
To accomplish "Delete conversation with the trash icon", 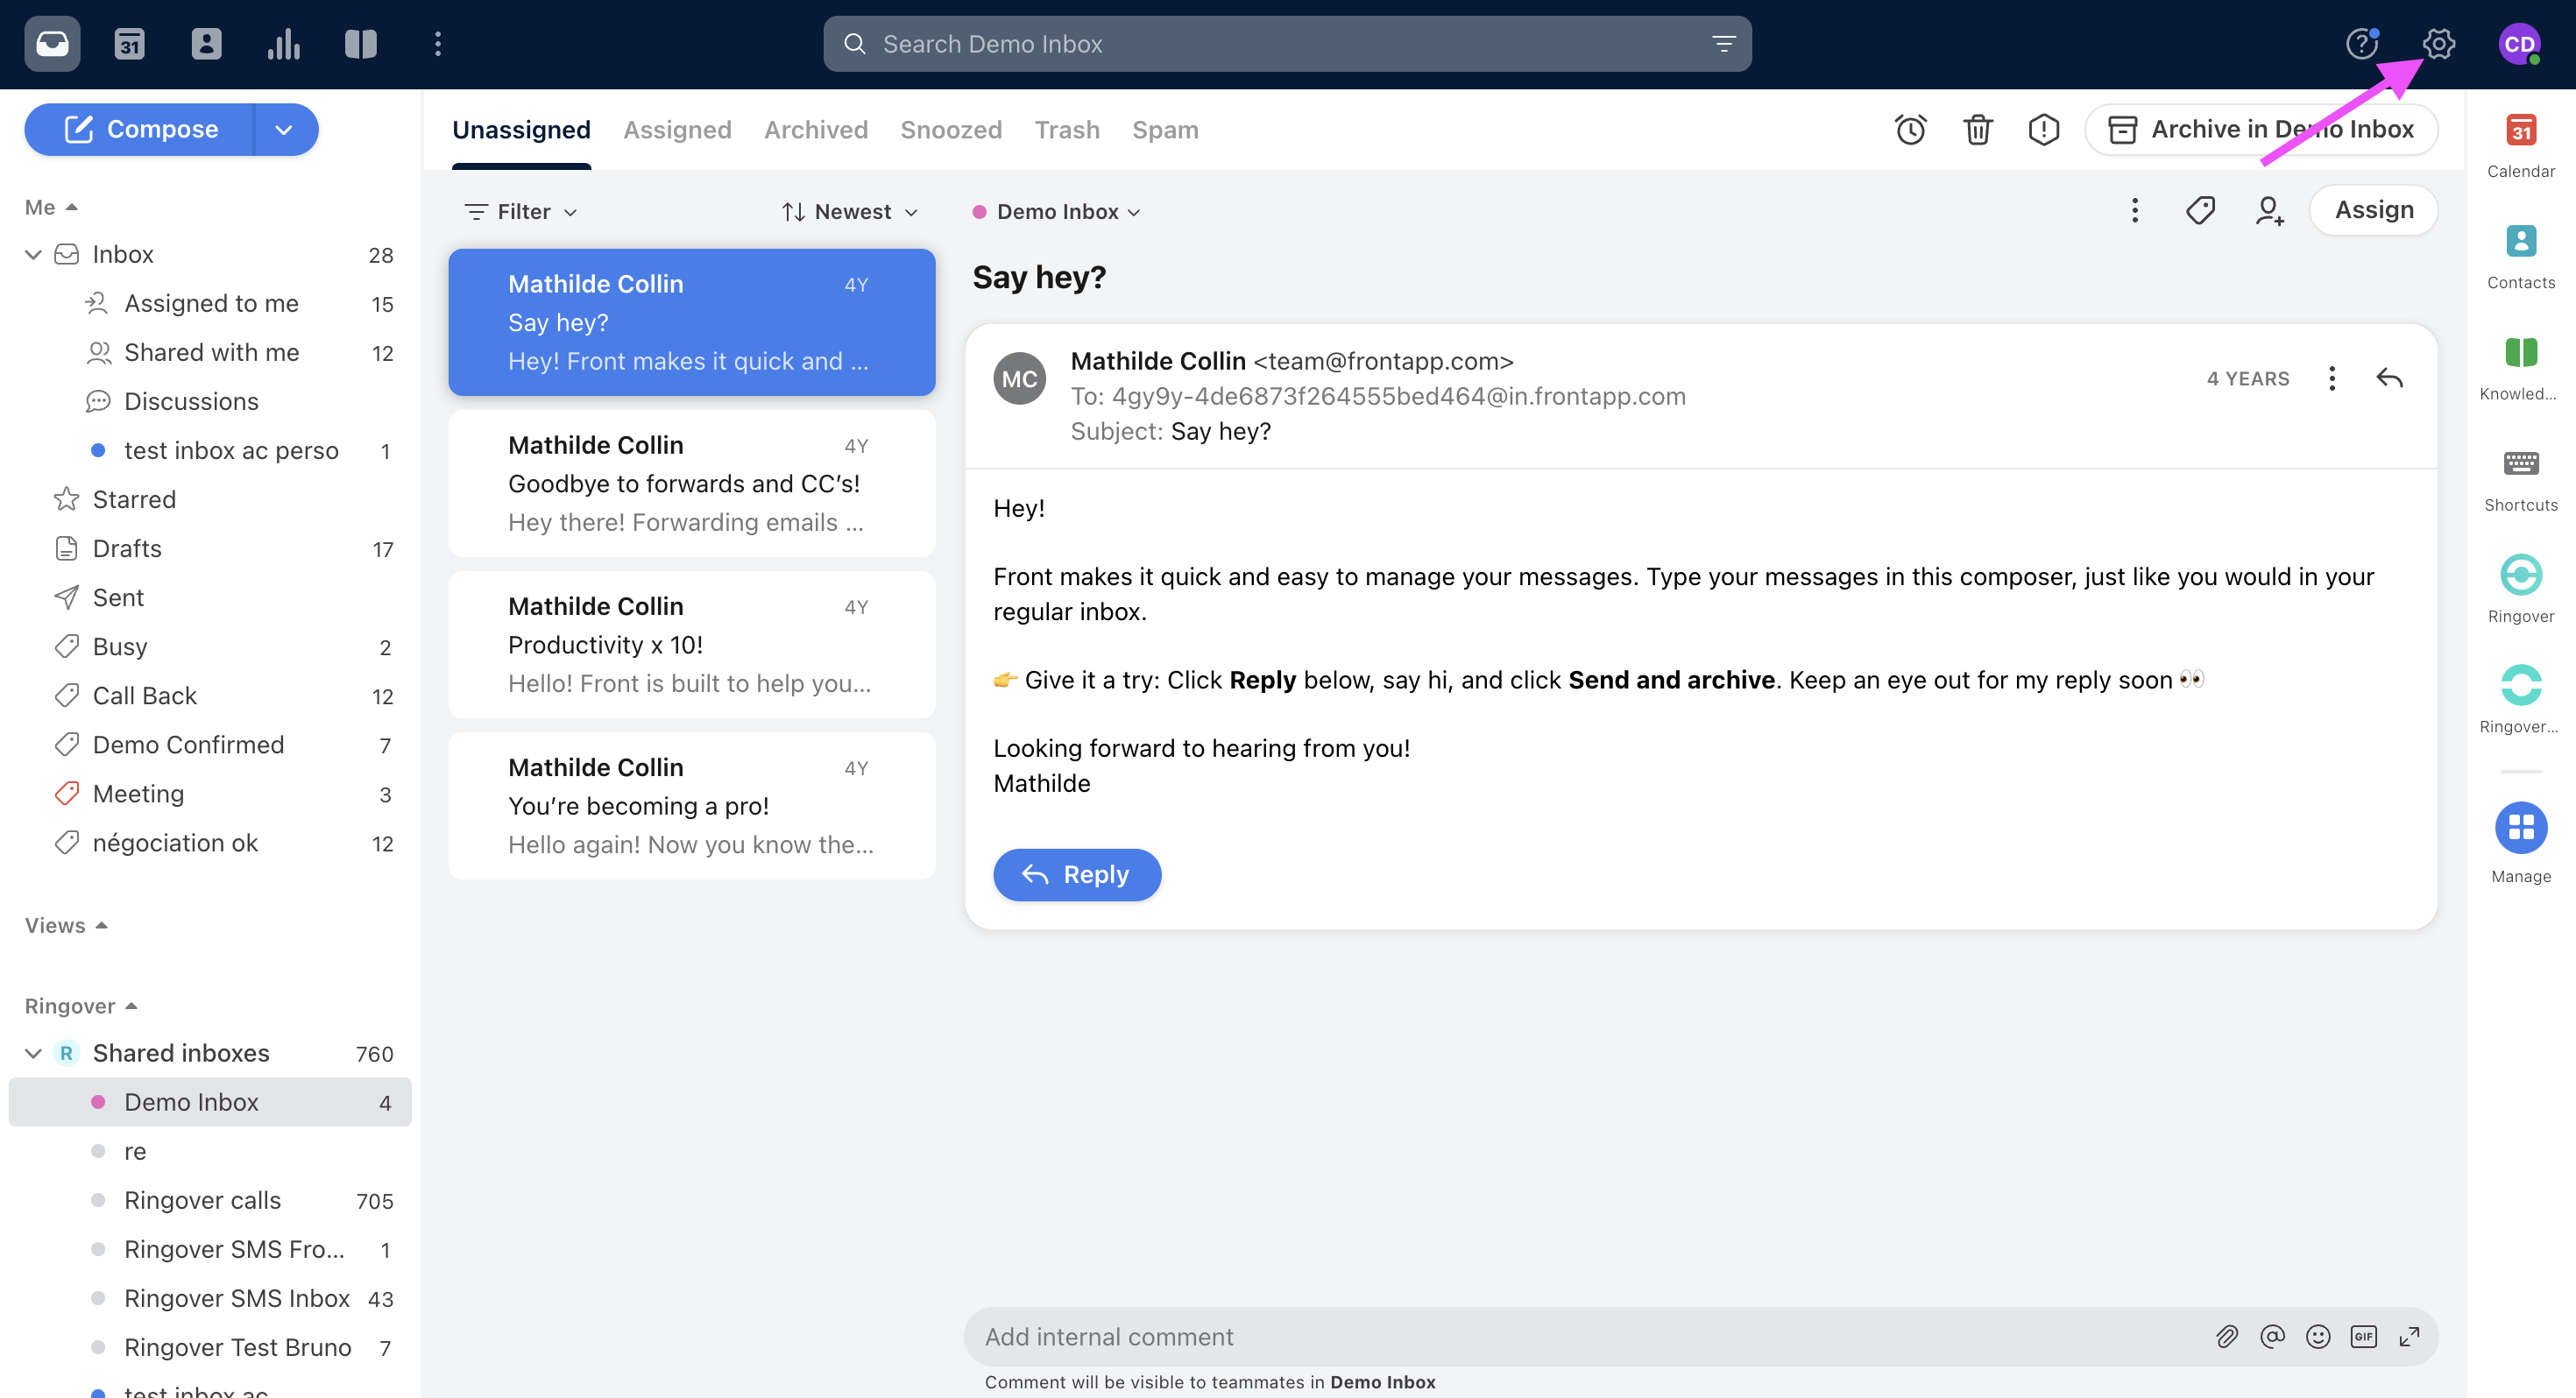I will pyautogui.click(x=1977, y=130).
